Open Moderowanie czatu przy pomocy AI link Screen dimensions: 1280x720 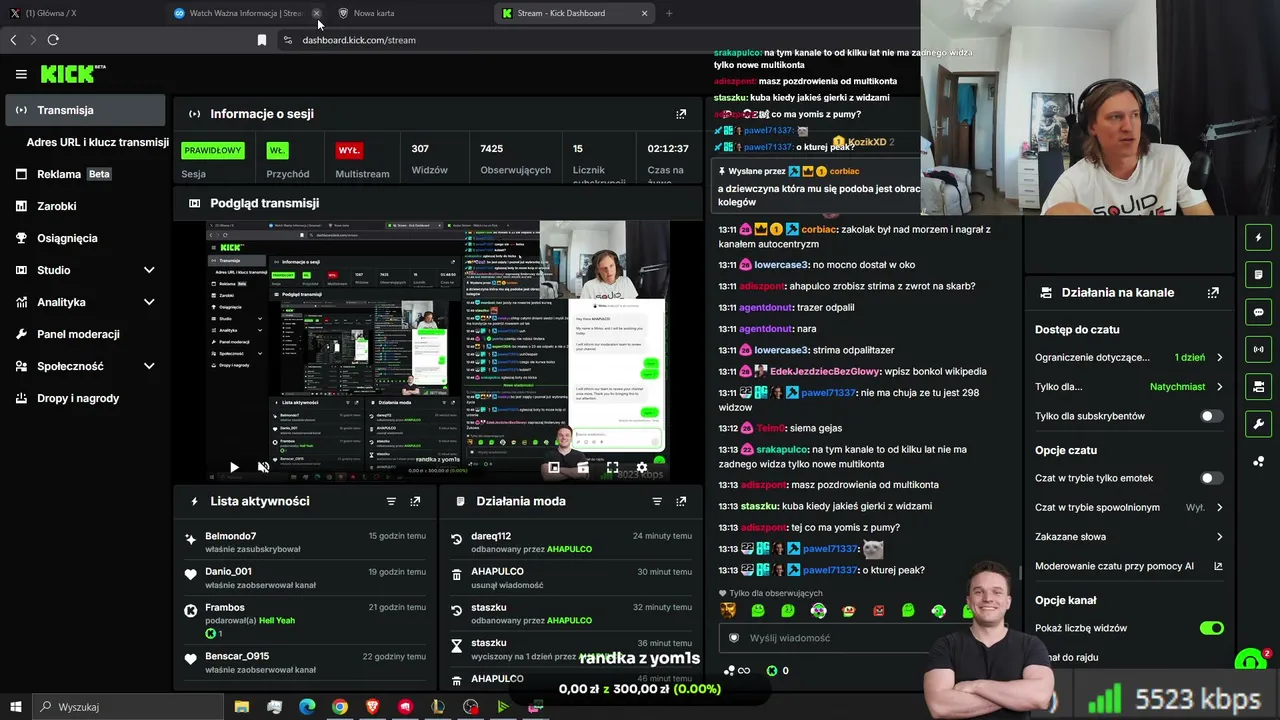[1129, 566]
